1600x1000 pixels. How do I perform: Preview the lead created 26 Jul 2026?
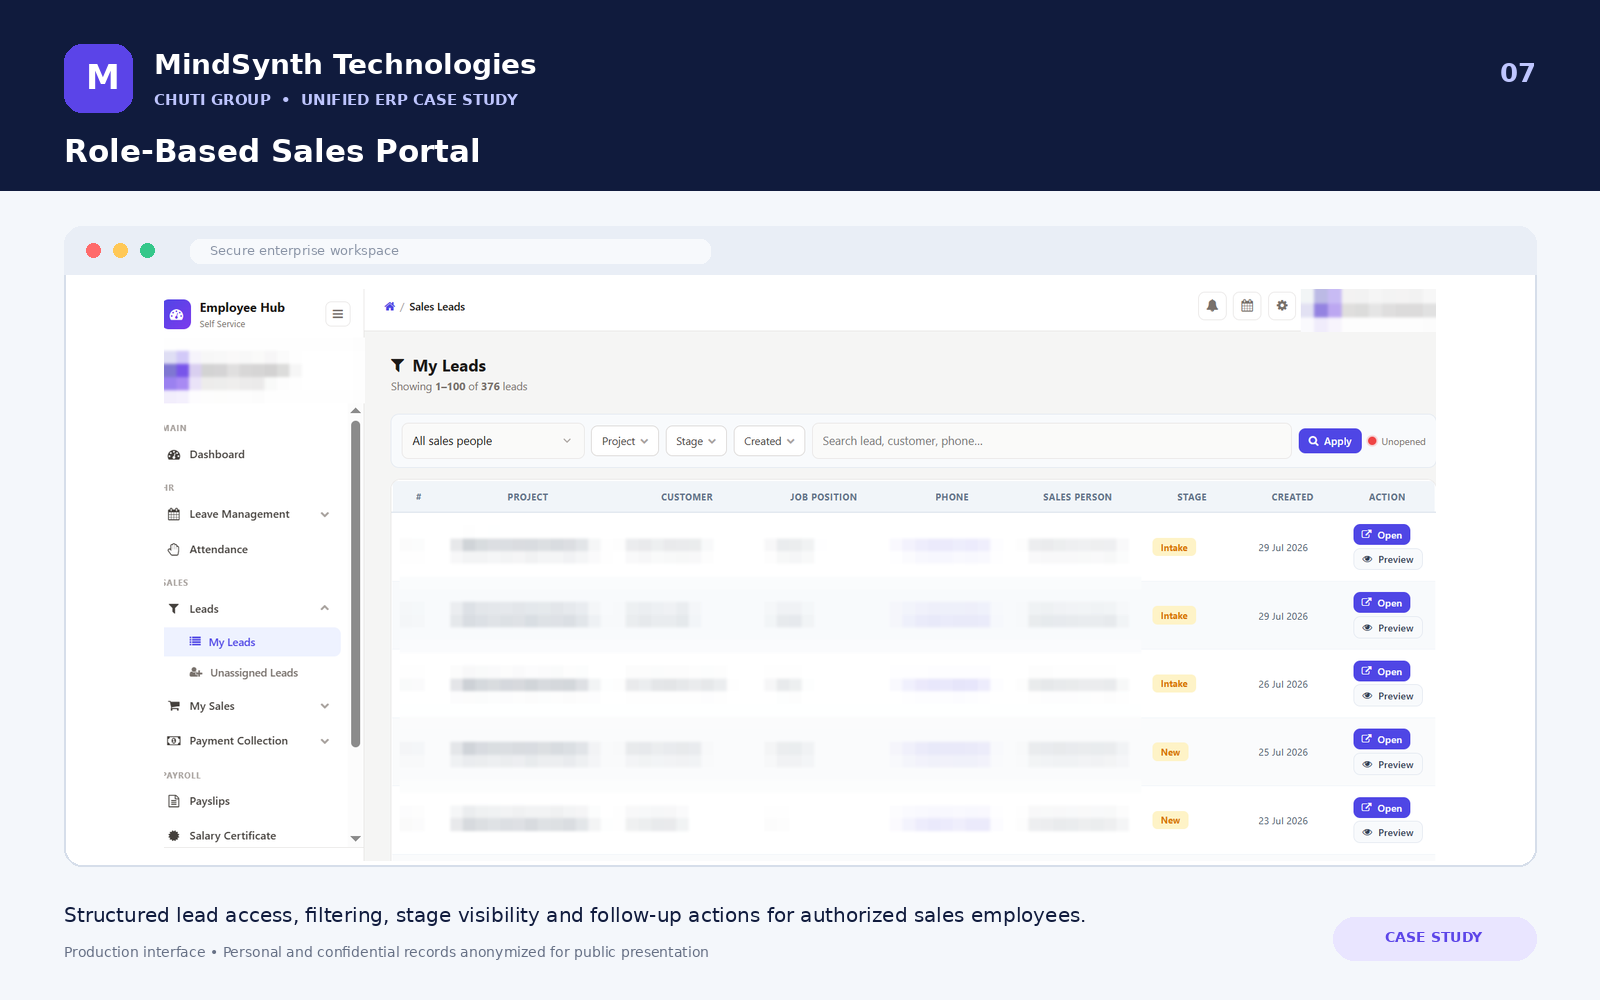[1388, 696]
